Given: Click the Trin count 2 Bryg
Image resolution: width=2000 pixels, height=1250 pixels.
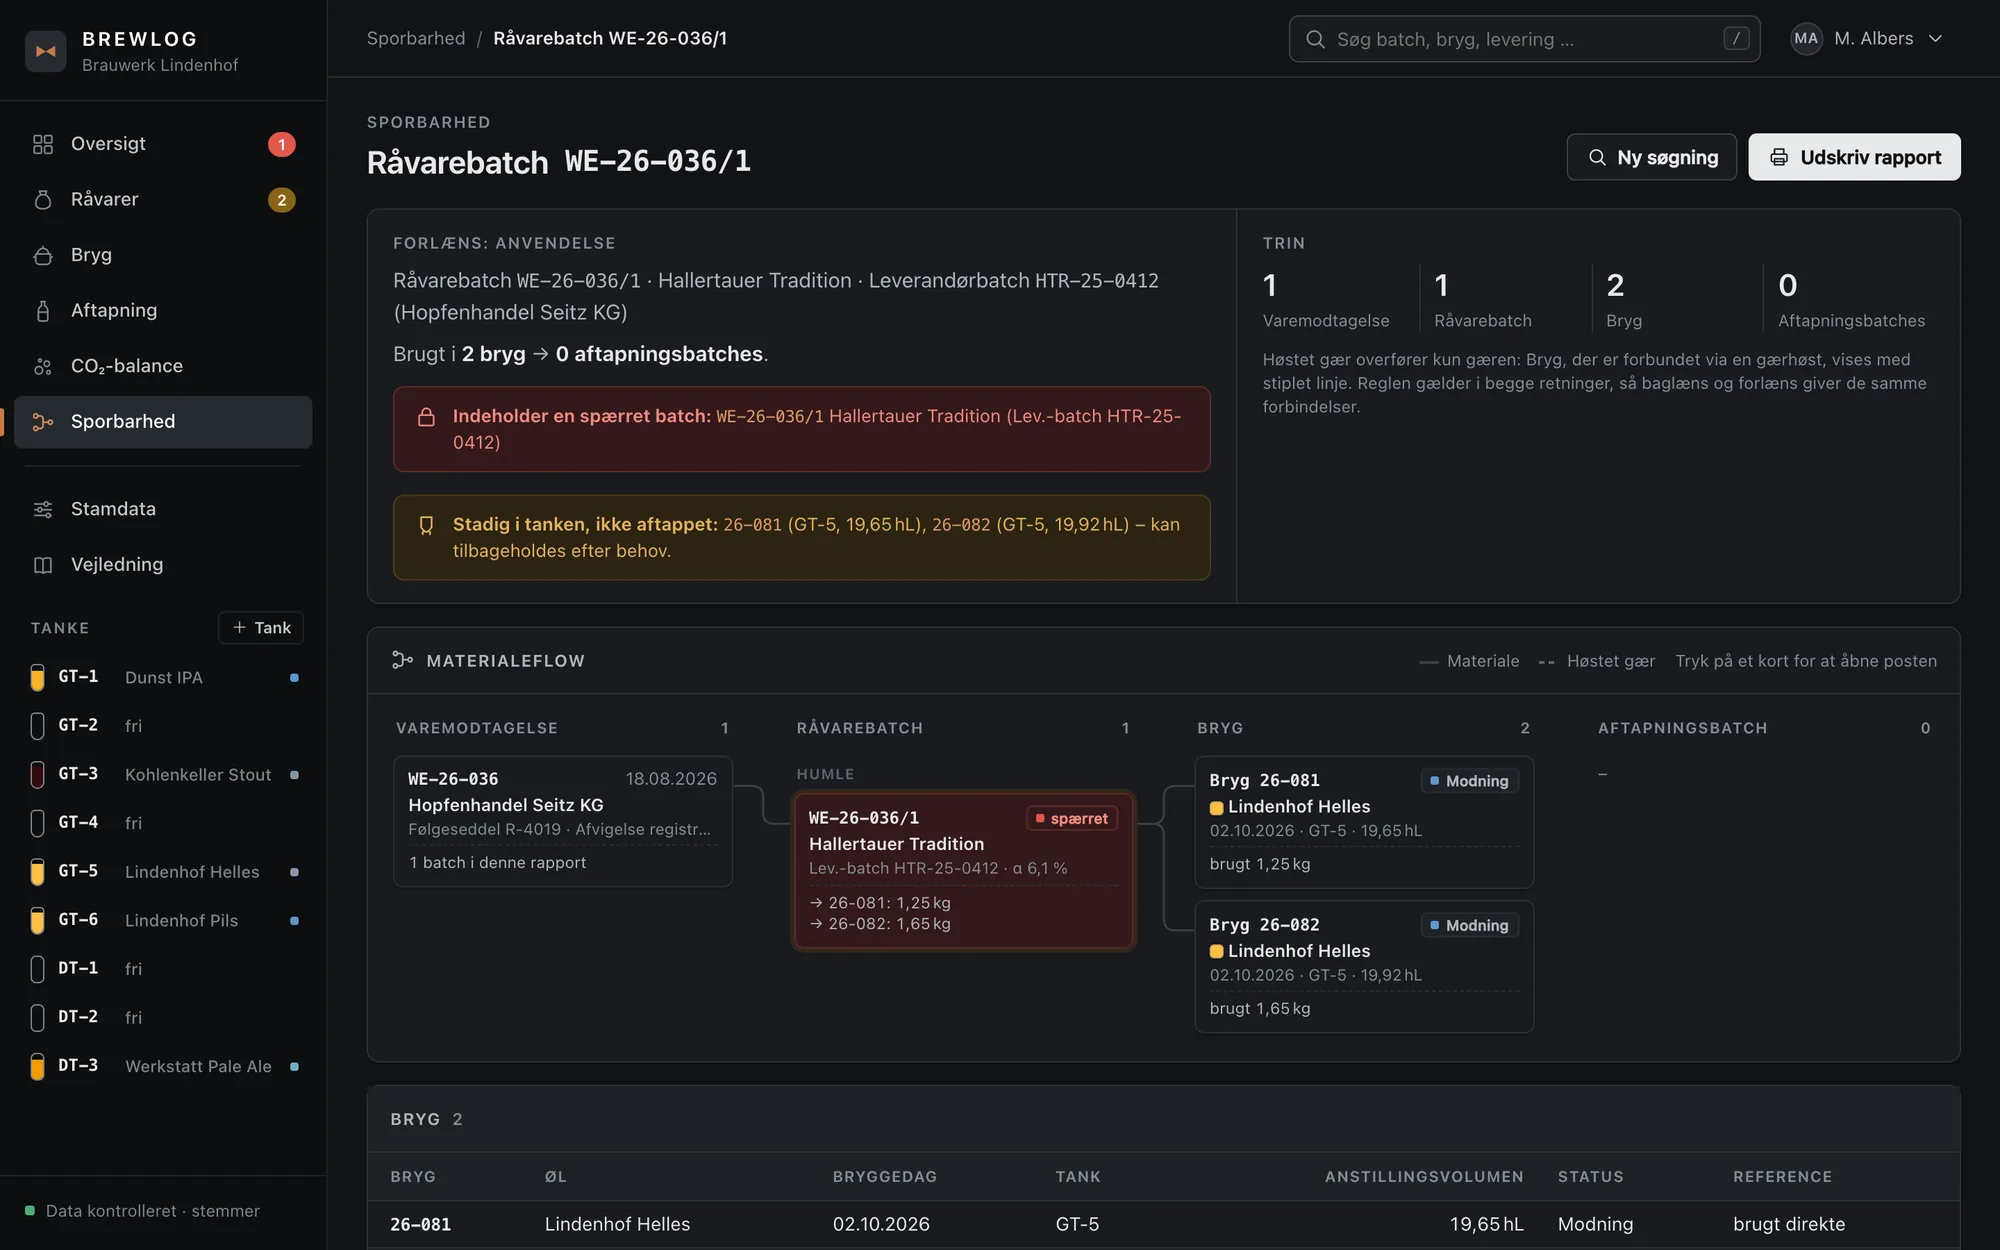Looking at the screenshot, I should click(1624, 298).
